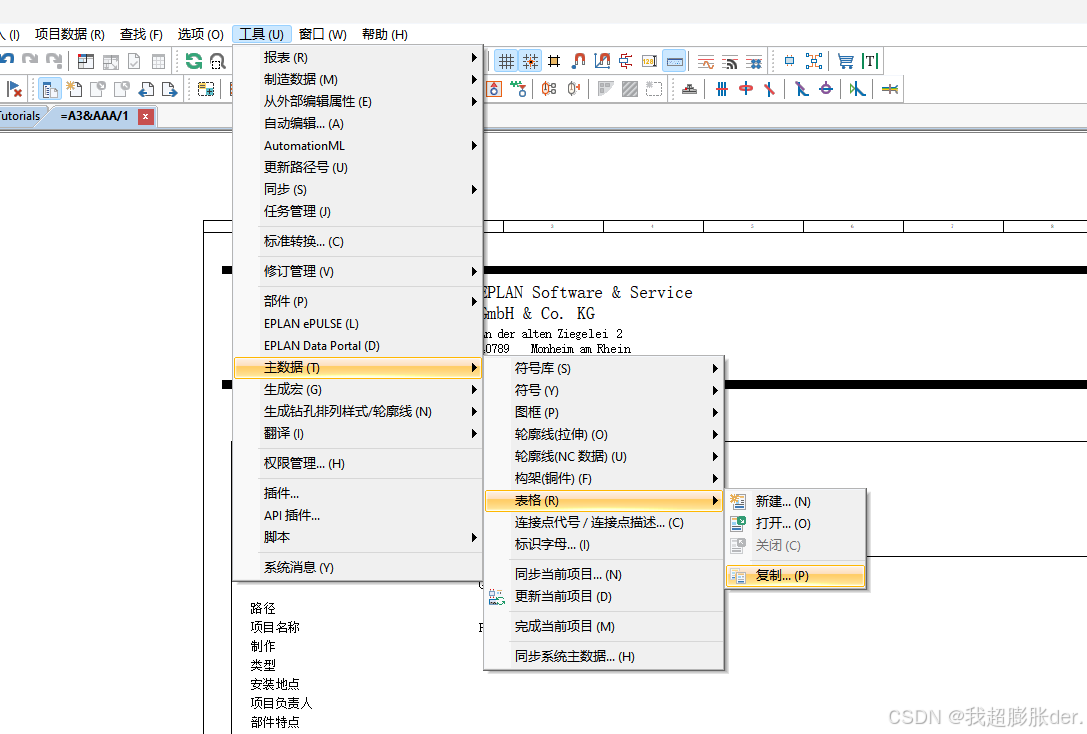
Task: Toggle the red magnet with blue dot icon
Action: (x=578, y=61)
